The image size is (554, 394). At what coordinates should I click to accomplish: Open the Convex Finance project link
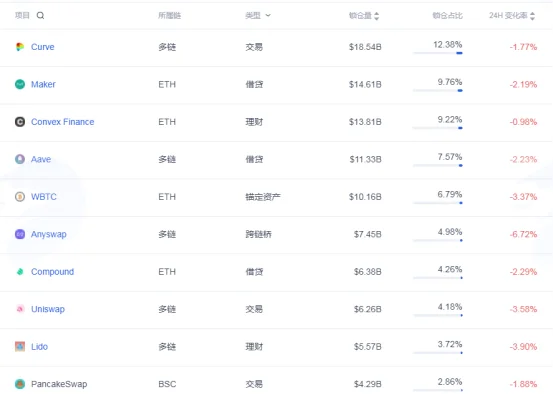click(x=63, y=122)
